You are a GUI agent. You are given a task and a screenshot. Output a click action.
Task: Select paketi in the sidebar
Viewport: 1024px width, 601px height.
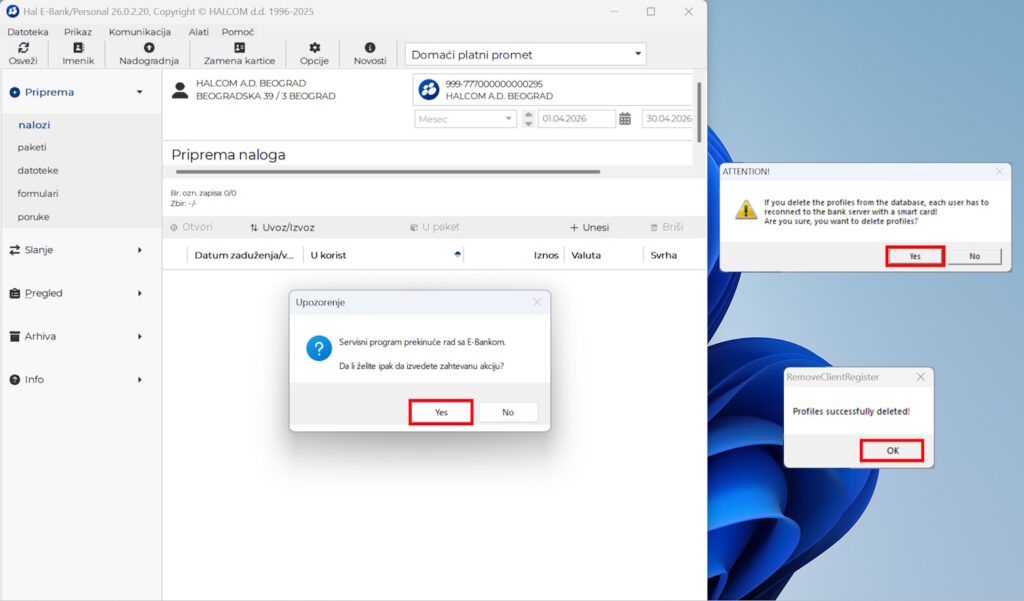coord(32,147)
